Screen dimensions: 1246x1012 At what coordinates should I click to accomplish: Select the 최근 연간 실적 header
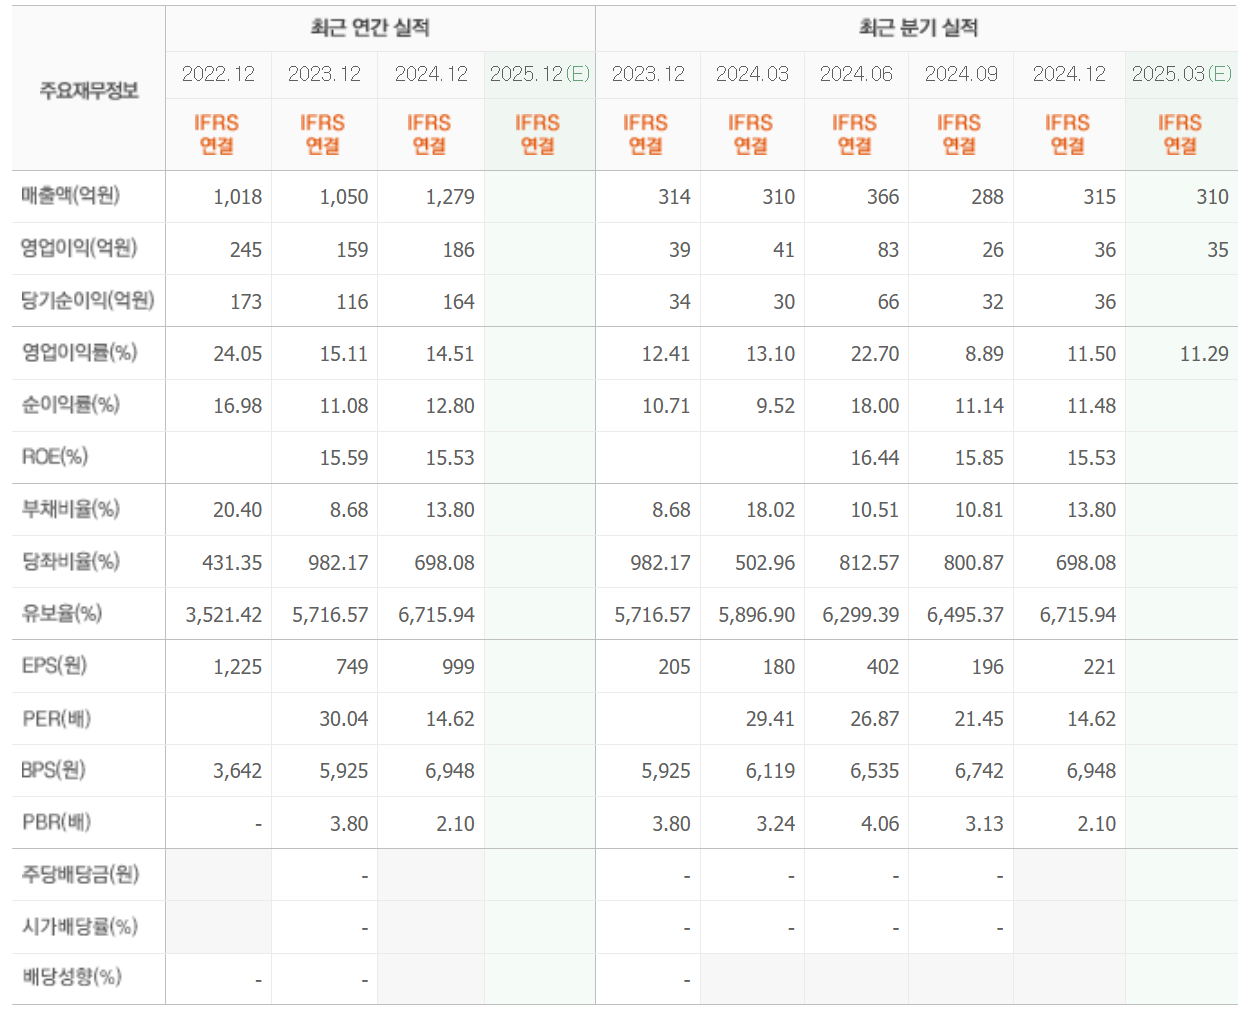pos(369,28)
